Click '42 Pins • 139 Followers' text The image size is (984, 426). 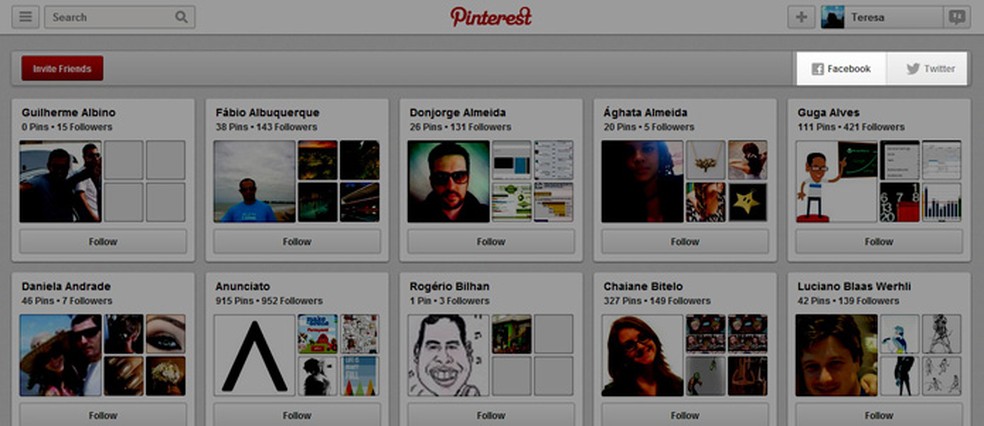click(x=848, y=301)
